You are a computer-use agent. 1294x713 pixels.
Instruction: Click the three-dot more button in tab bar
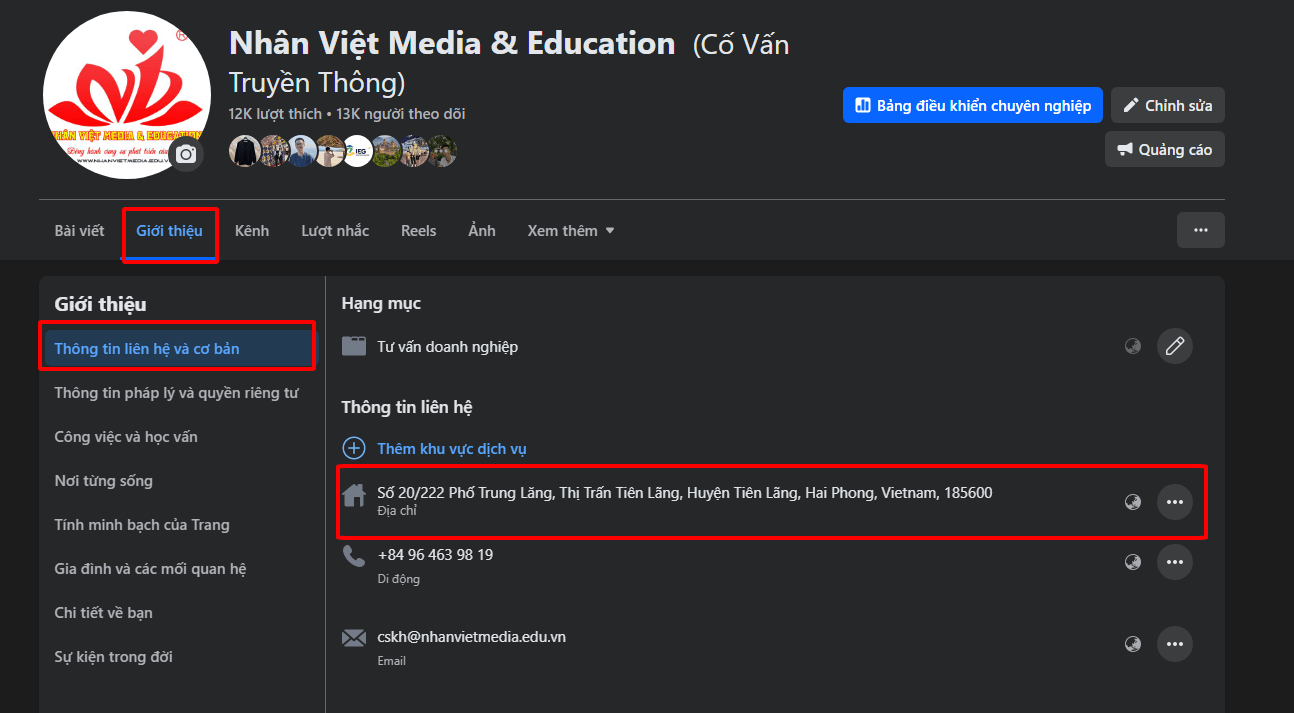[1201, 230]
